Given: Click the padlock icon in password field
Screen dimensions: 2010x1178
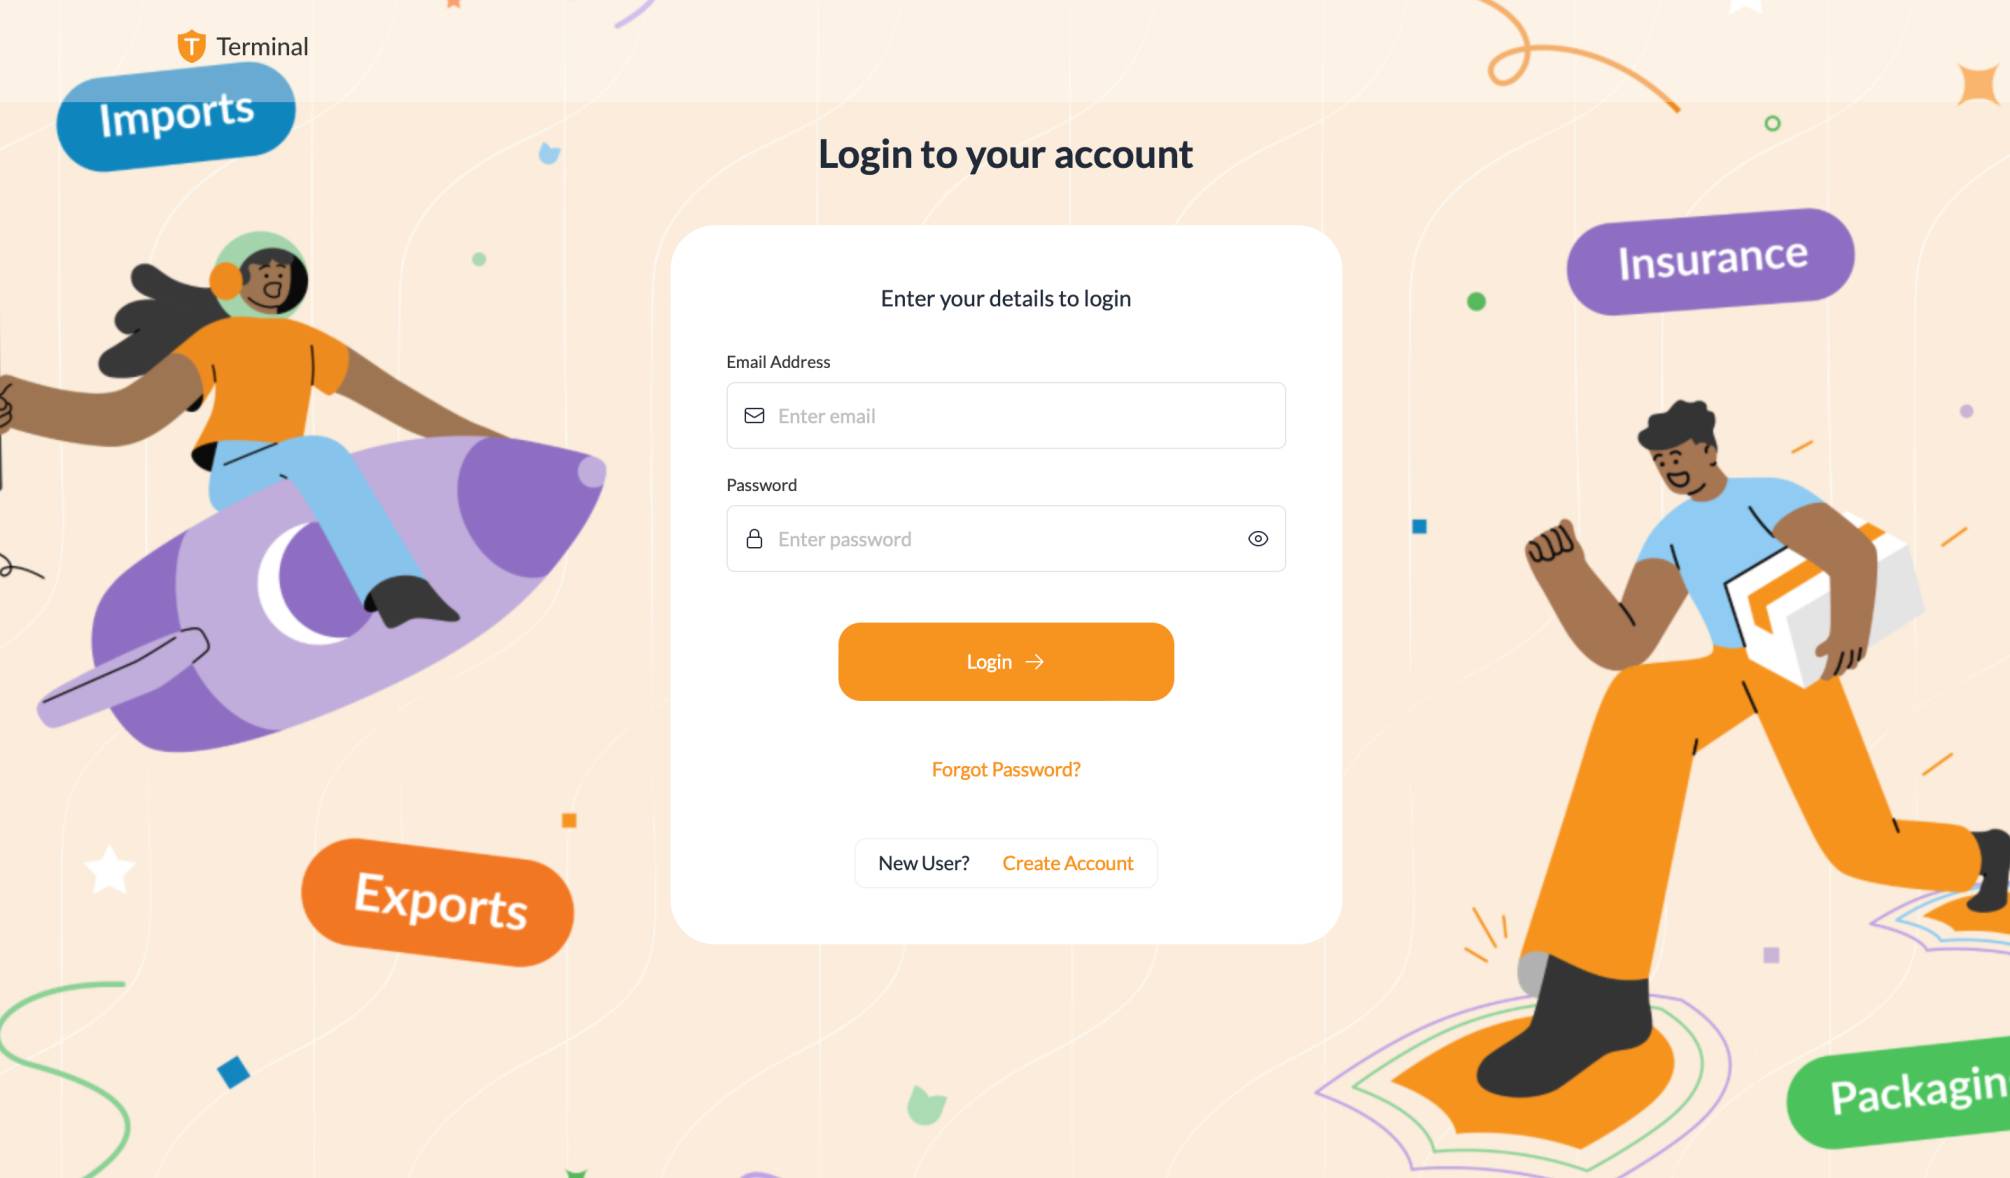Looking at the screenshot, I should tap(754, 539).
